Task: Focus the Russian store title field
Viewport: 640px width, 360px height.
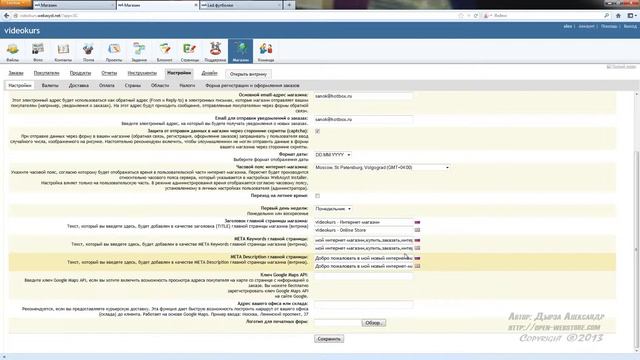Action: point(363,222)
